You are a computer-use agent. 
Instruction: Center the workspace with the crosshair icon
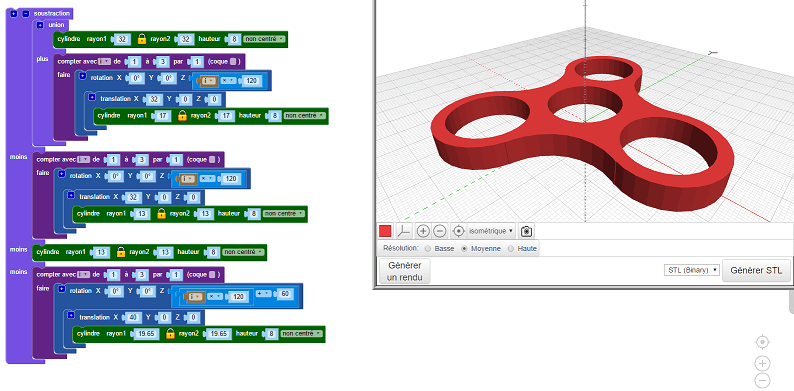coord(762,342)
